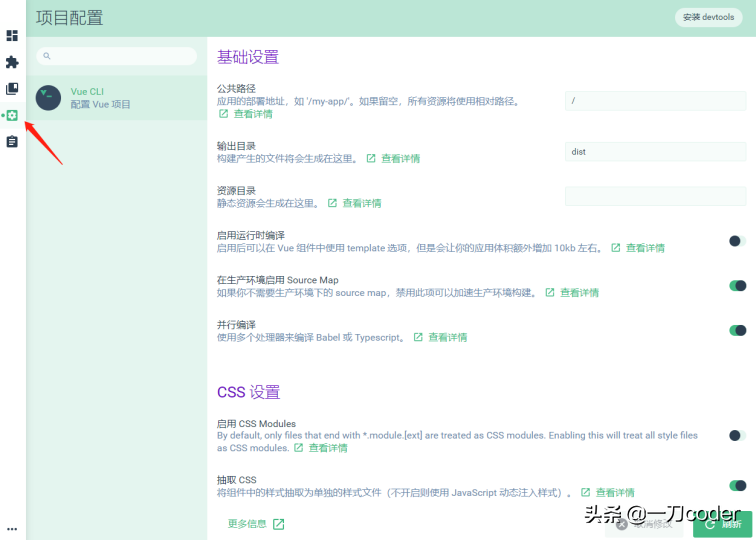Enable the 启用运行时编译 switch
The image size is (756, 540).
737,241
